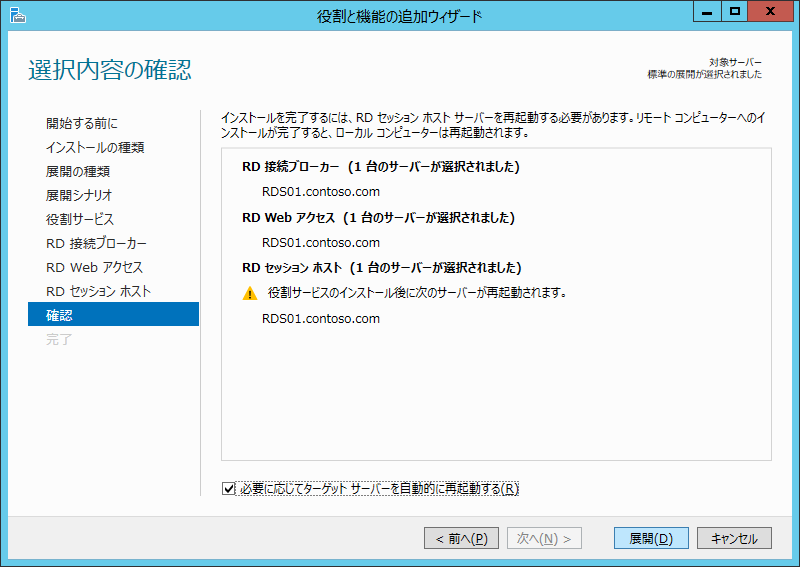Click RDS01.contoso.com under RD 接続ブローカー
The image size is (800, 567).
320,192
